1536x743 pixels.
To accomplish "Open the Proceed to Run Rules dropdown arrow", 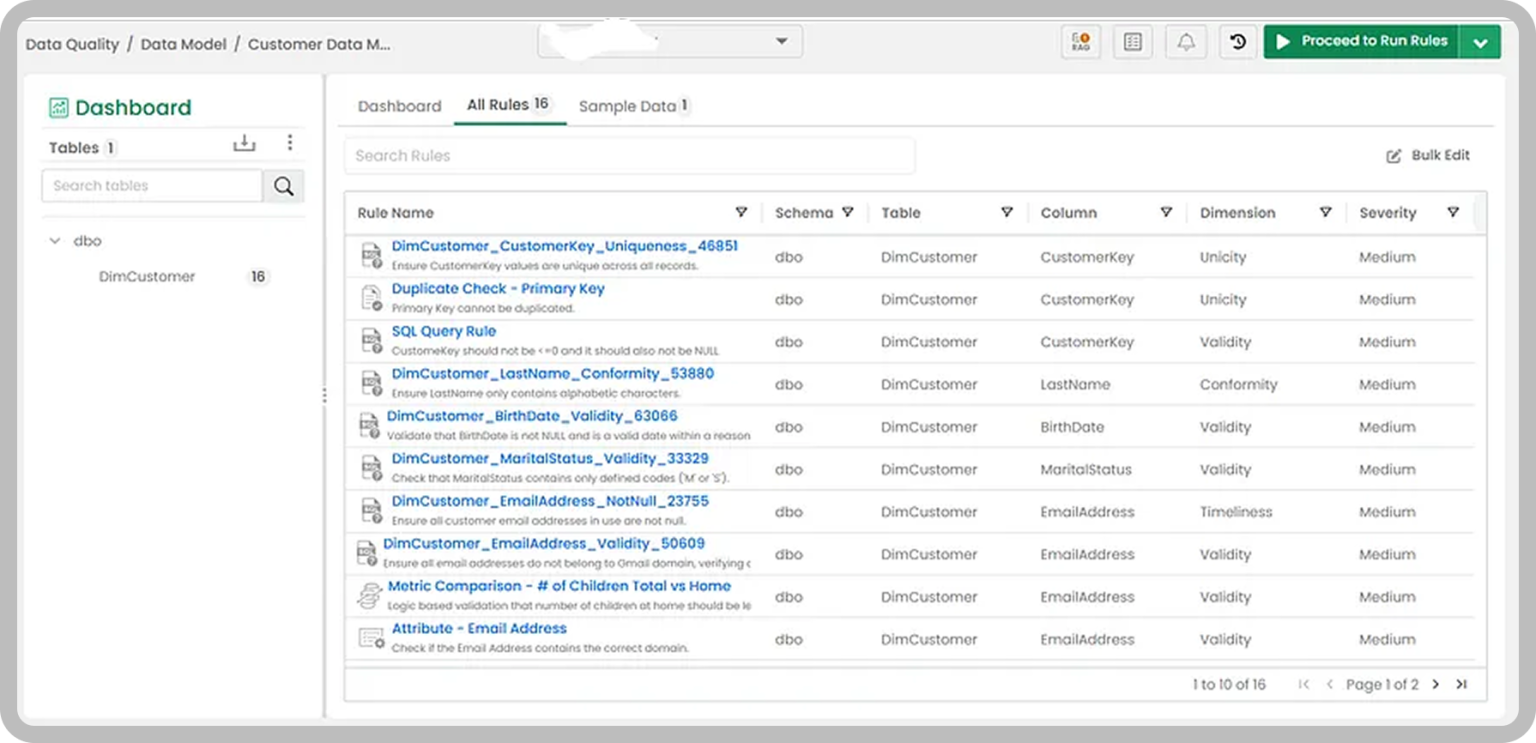I will [x=1480, y=42].
